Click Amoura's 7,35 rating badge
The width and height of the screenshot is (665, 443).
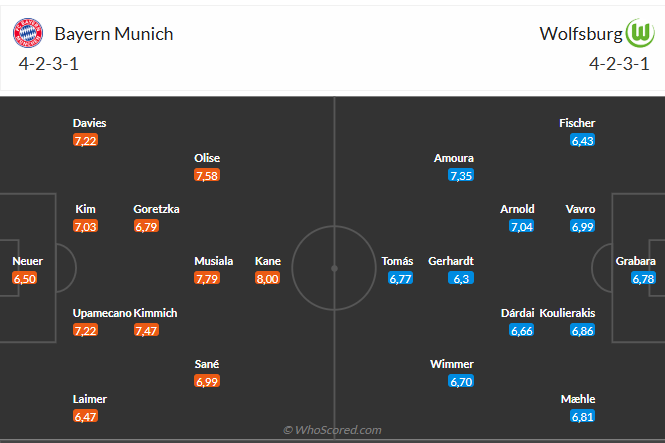click(461, 176)
